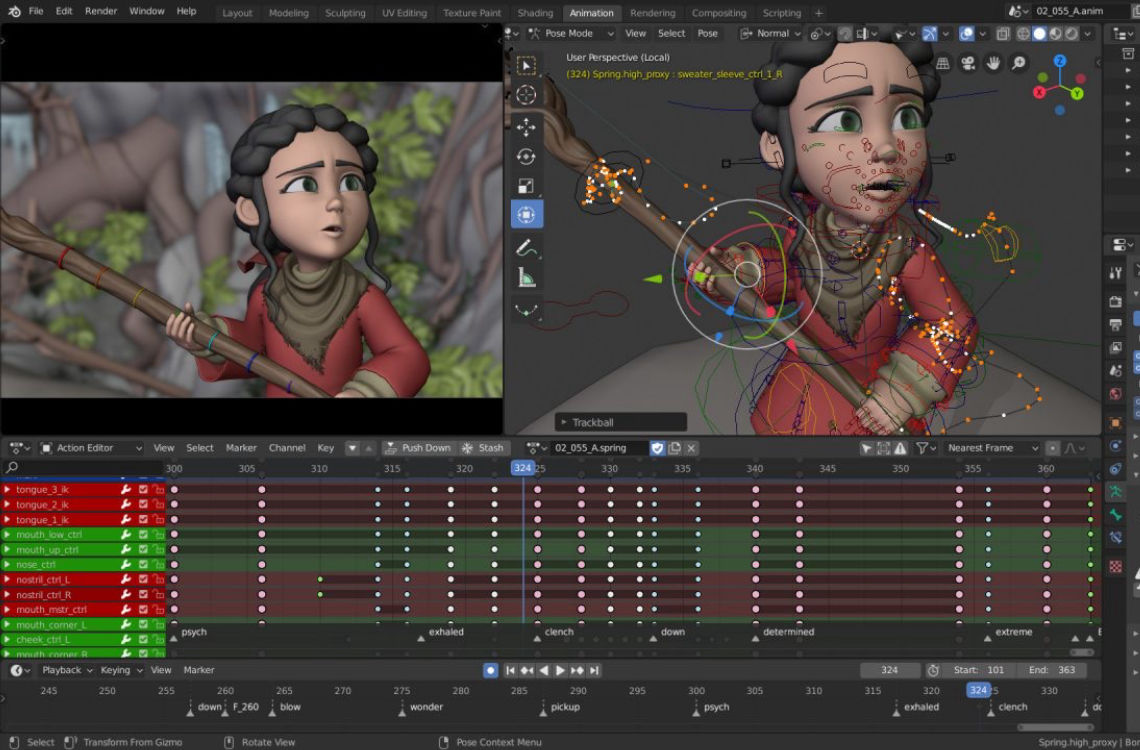This screenshot has height=750, width=1140.
Task: Select the Rotate tool in viewport toolbar
Action: point(527,157)
